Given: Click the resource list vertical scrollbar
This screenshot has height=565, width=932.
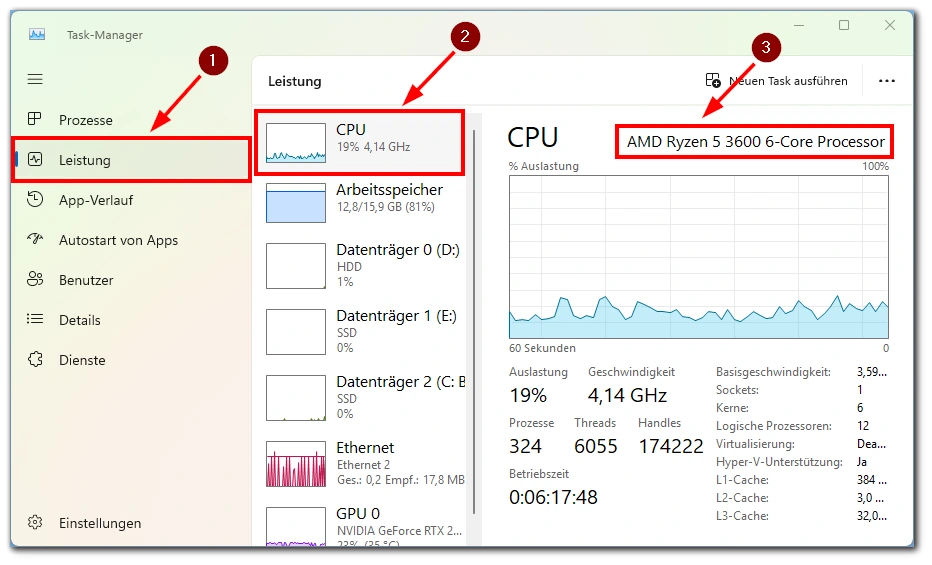Looking at the screenshot, I should click(474, 321).
